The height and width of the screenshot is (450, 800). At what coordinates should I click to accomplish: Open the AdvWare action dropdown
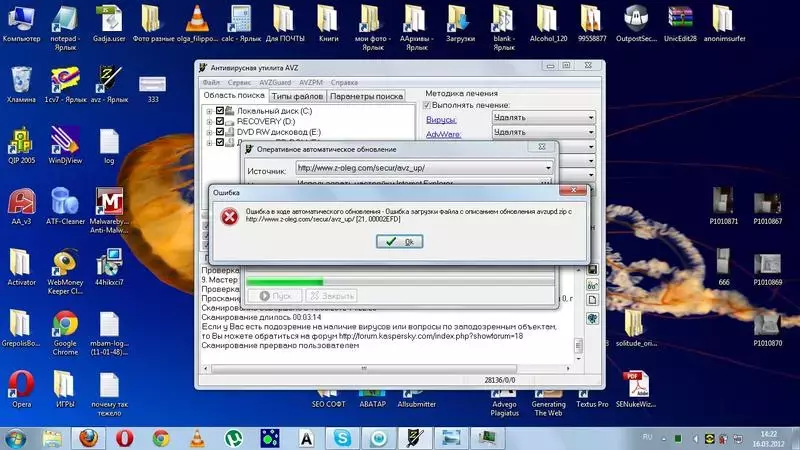click(543, 132)
